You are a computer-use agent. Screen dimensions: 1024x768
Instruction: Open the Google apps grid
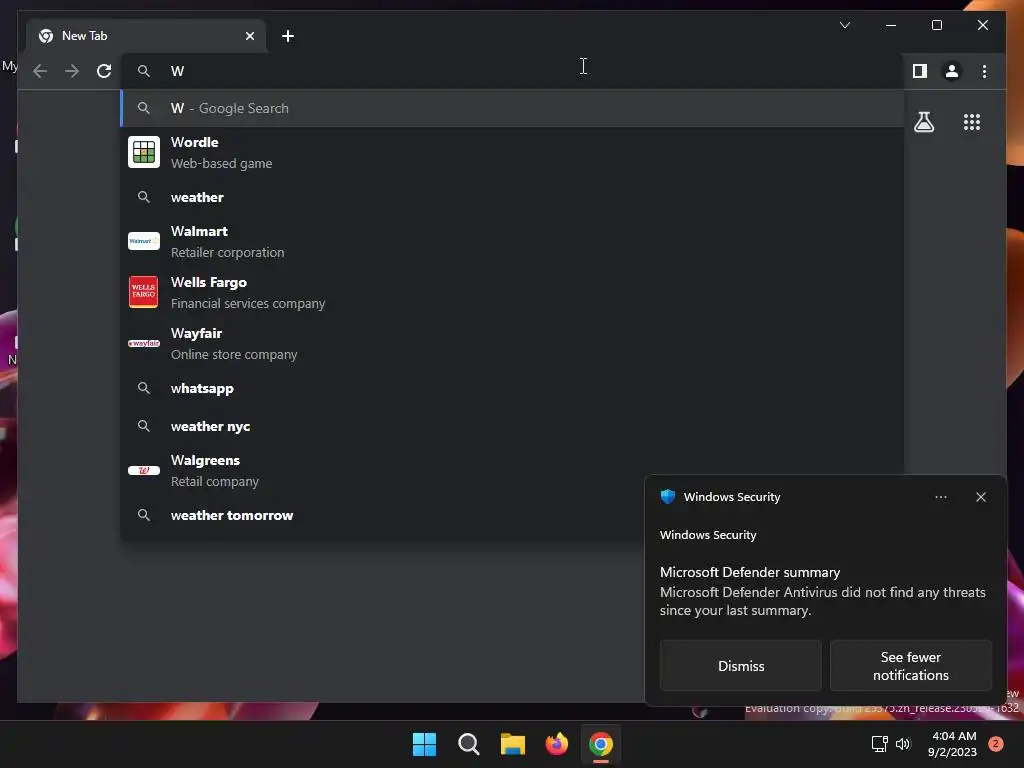[x=972, y=122]
